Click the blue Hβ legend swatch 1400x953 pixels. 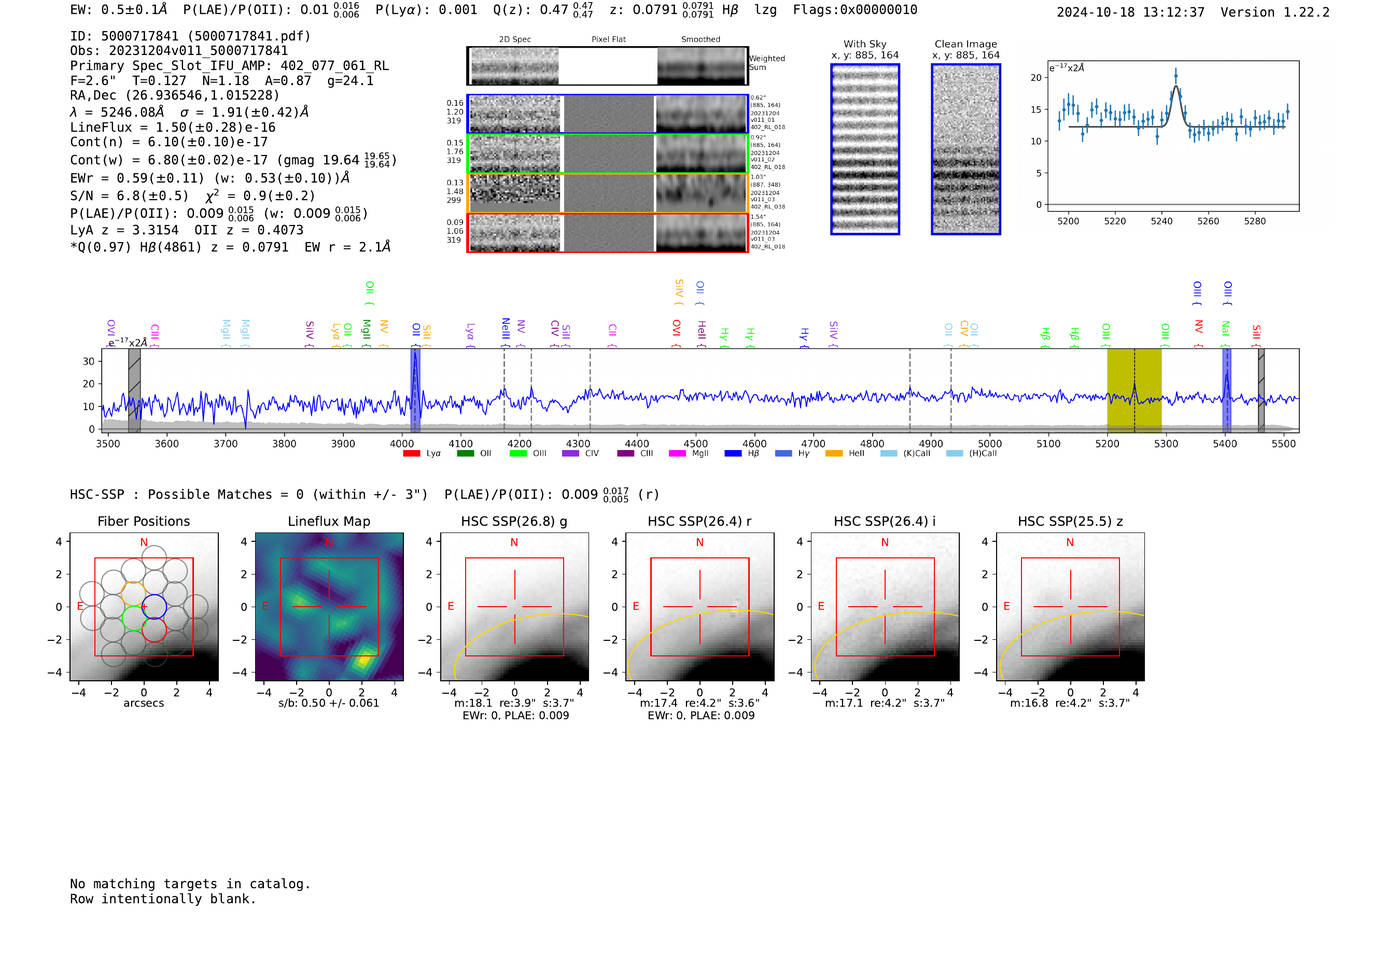point(733,454)
